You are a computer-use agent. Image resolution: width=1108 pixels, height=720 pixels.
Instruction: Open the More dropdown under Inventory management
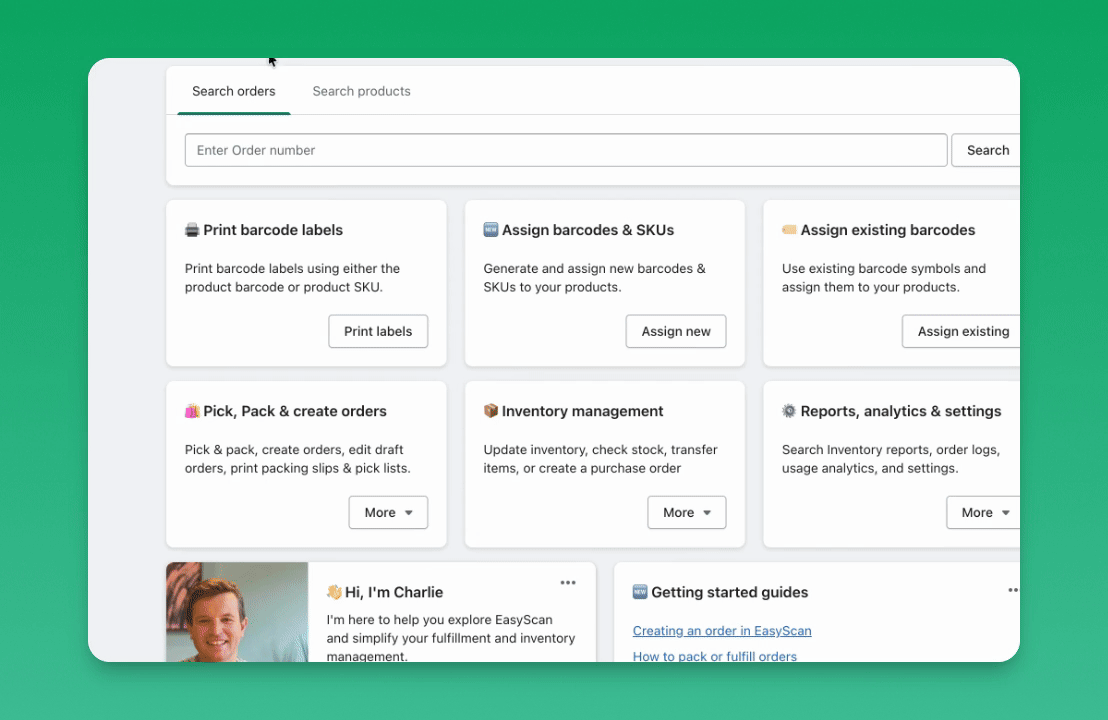687,512
